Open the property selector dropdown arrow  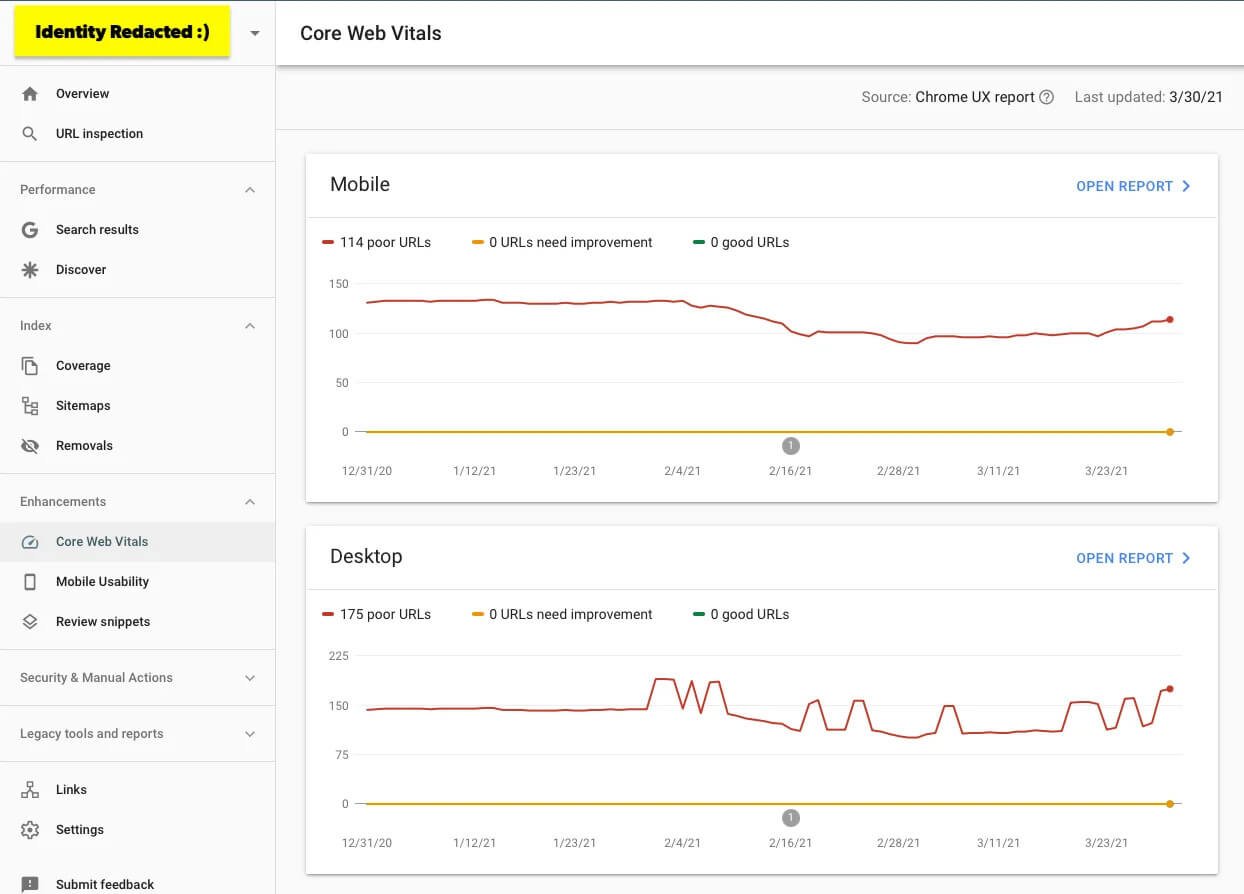(255, 33)
